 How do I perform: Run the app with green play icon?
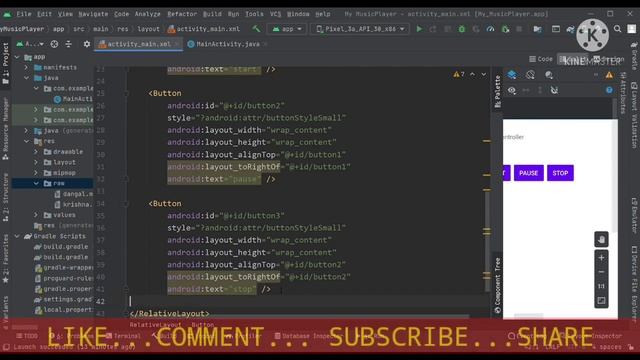click(419, 29)
